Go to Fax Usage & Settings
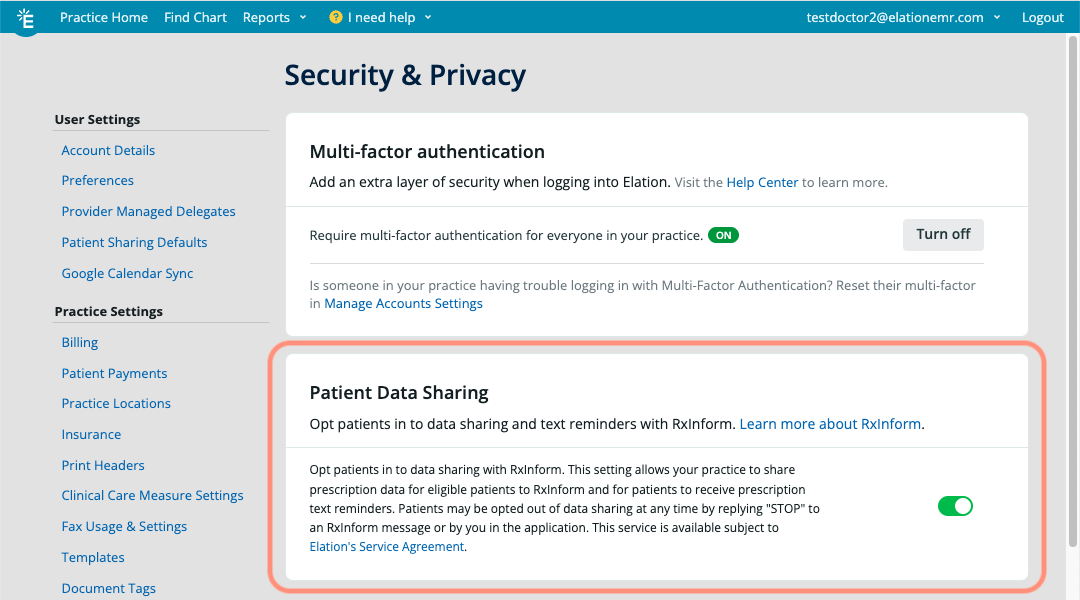This screenshot has height=600, width=1080. point(124,526)
